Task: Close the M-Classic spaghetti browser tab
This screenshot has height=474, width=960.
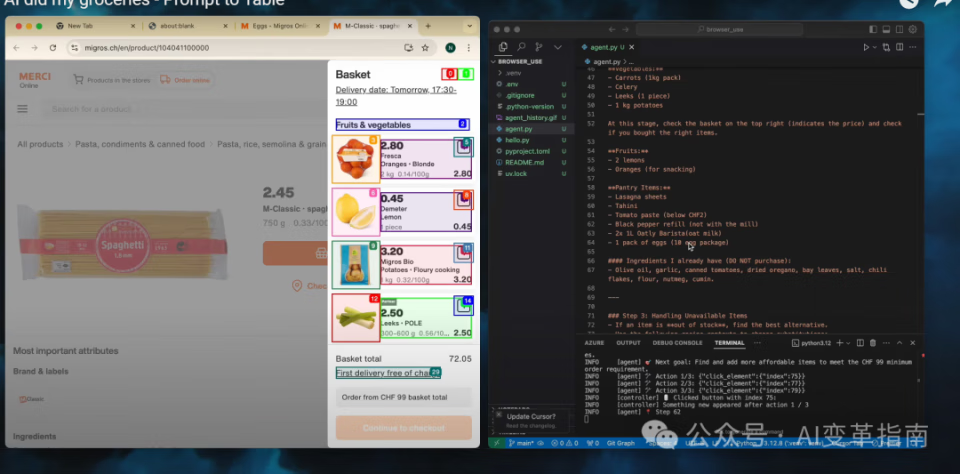Action: 410,26
